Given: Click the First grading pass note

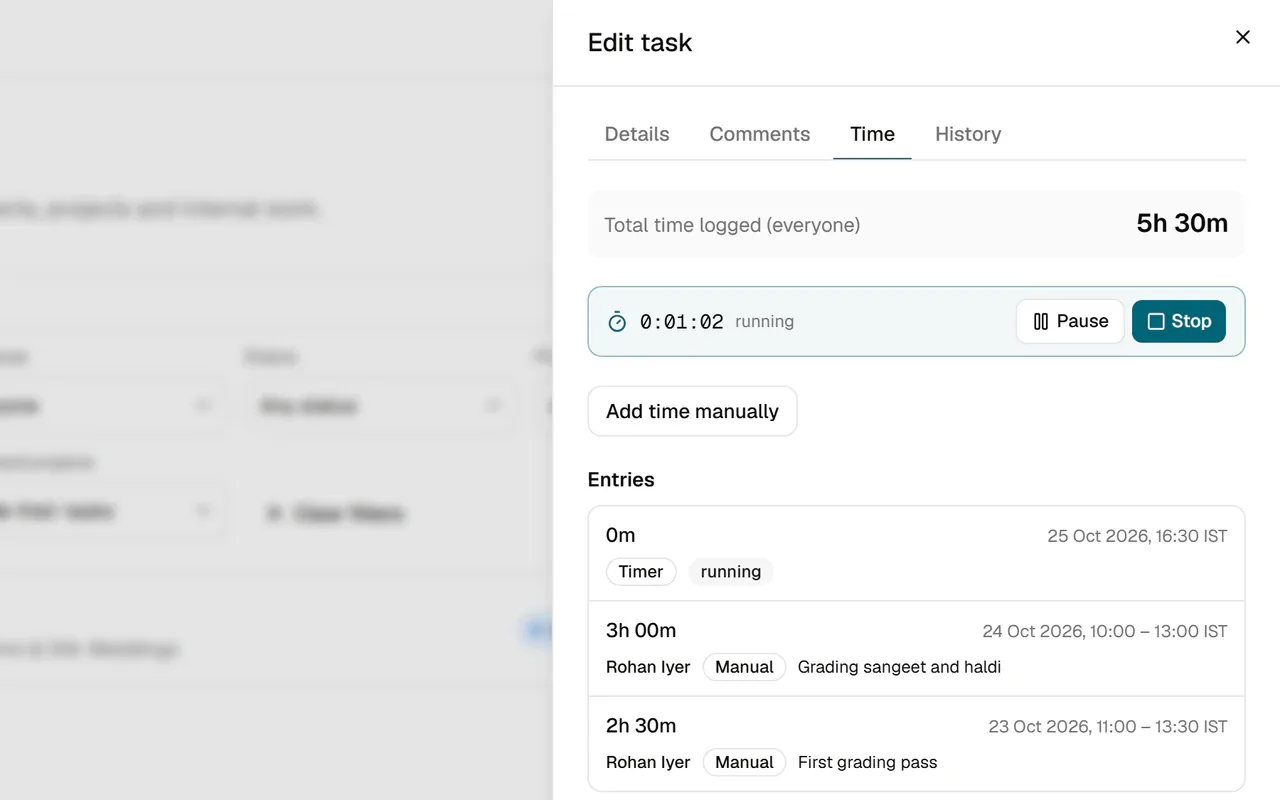Looking at the screenshot, I should [x=868, y=762].
